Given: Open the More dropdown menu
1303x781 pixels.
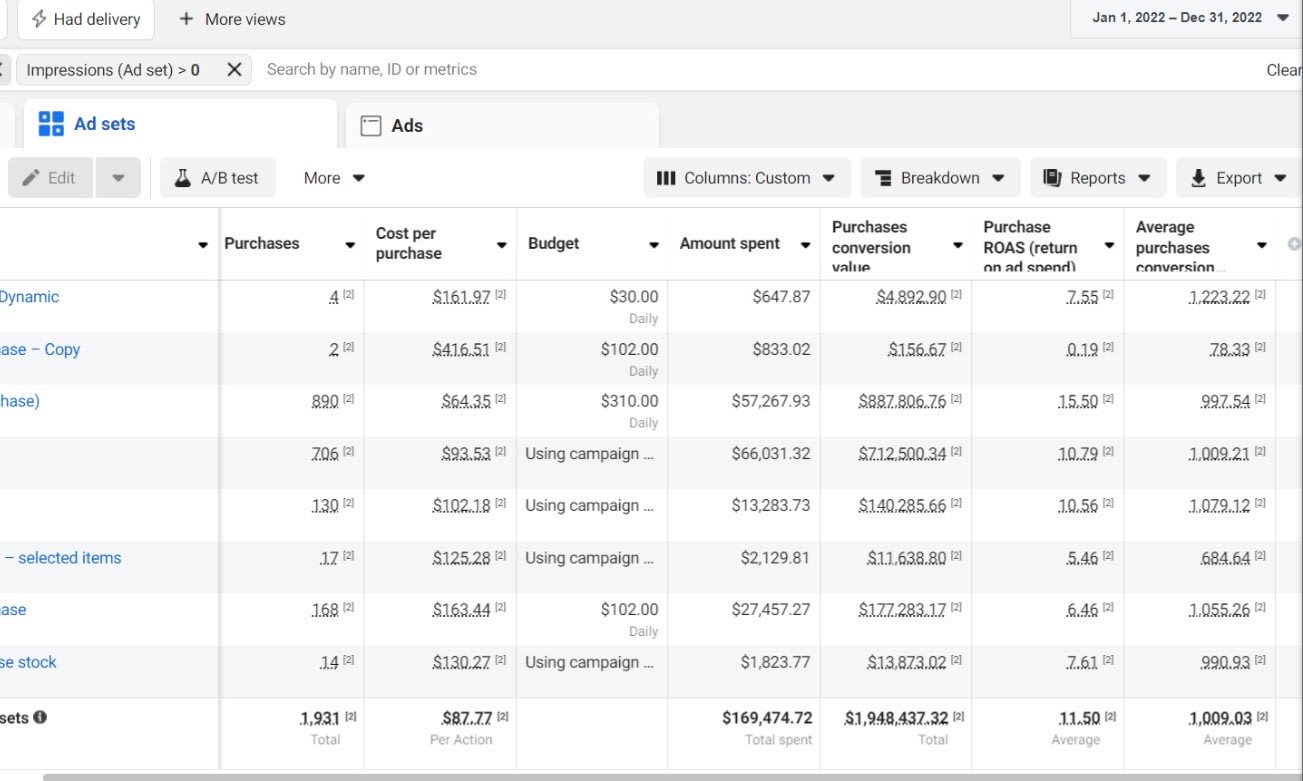Looking at the screenshot, I should coord(334,178).
